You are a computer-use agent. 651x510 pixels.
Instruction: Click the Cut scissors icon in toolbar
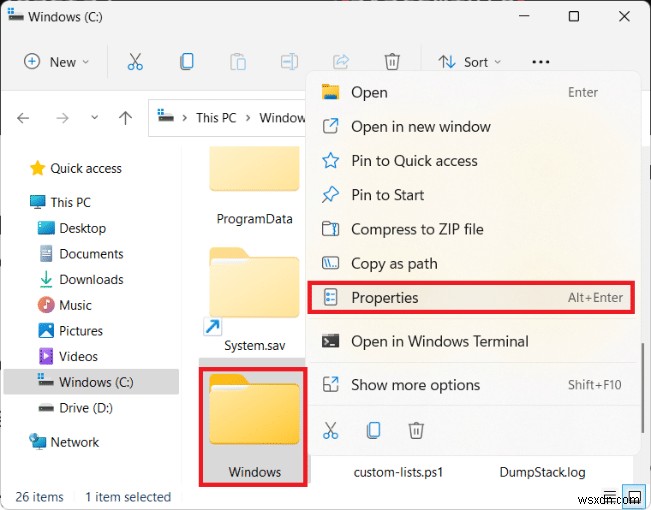[x=135, y=61]
